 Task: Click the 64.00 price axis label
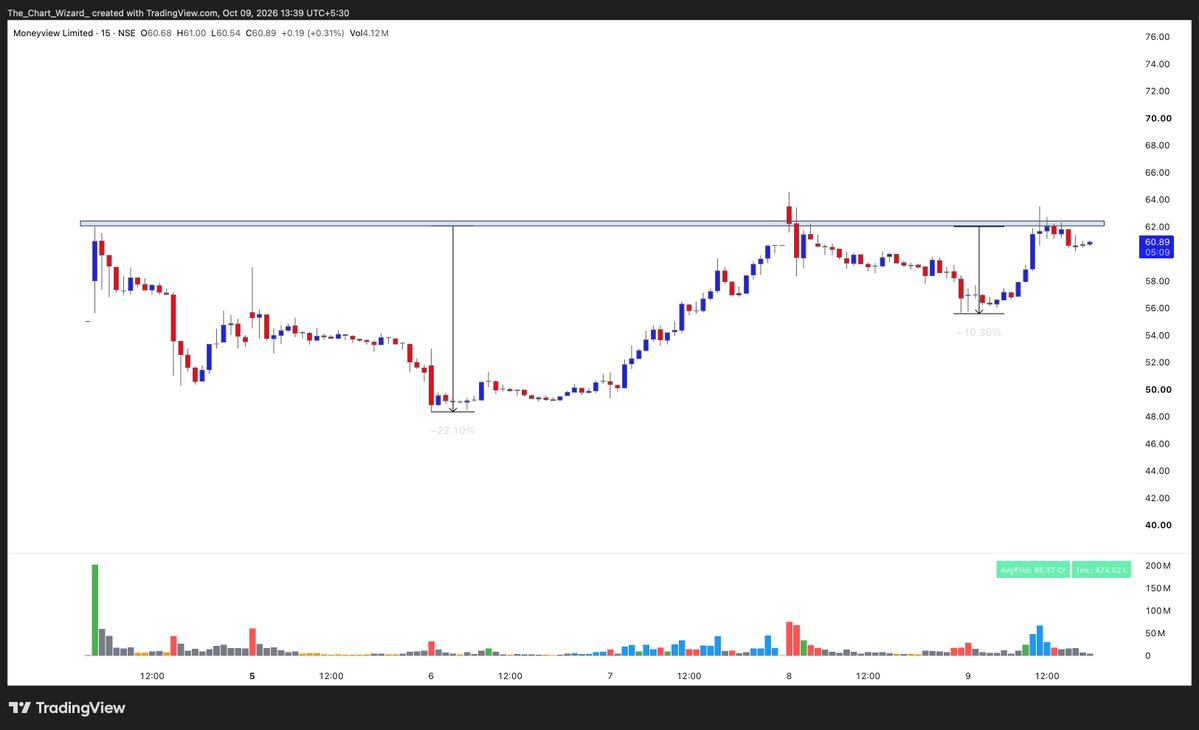click(1157, 200)
